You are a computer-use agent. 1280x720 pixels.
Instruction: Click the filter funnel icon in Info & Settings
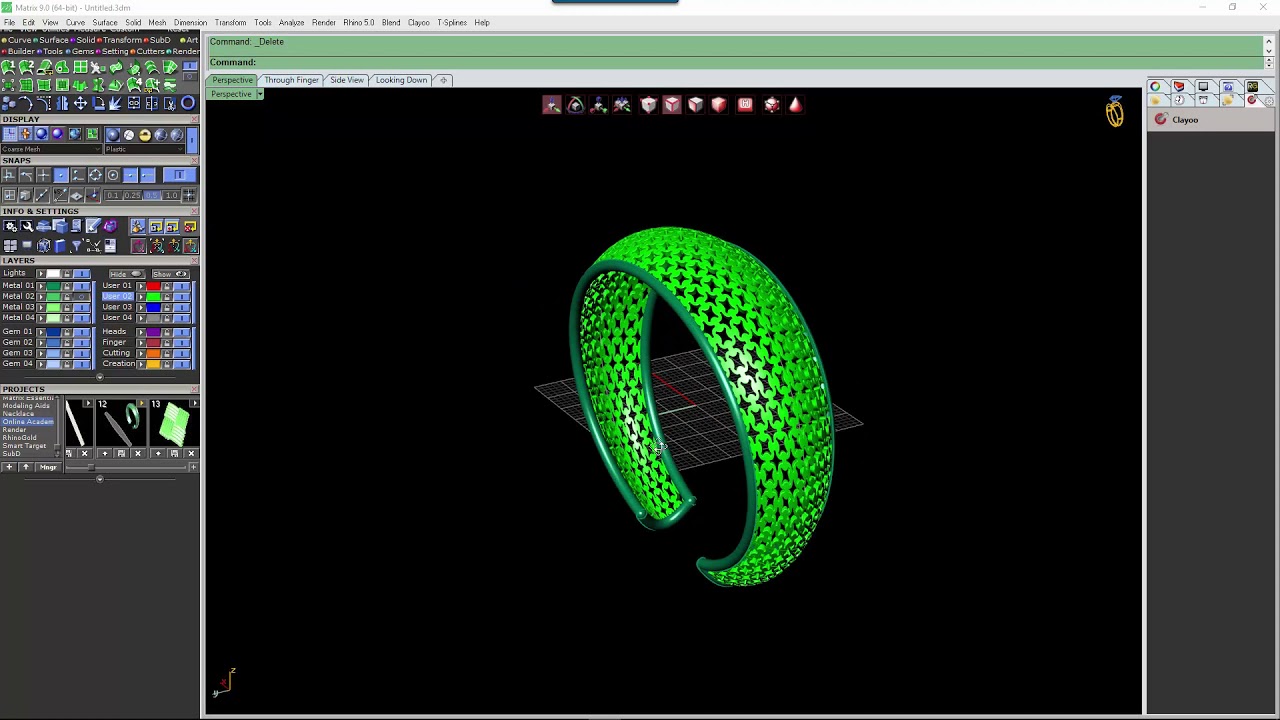(76, 244)
